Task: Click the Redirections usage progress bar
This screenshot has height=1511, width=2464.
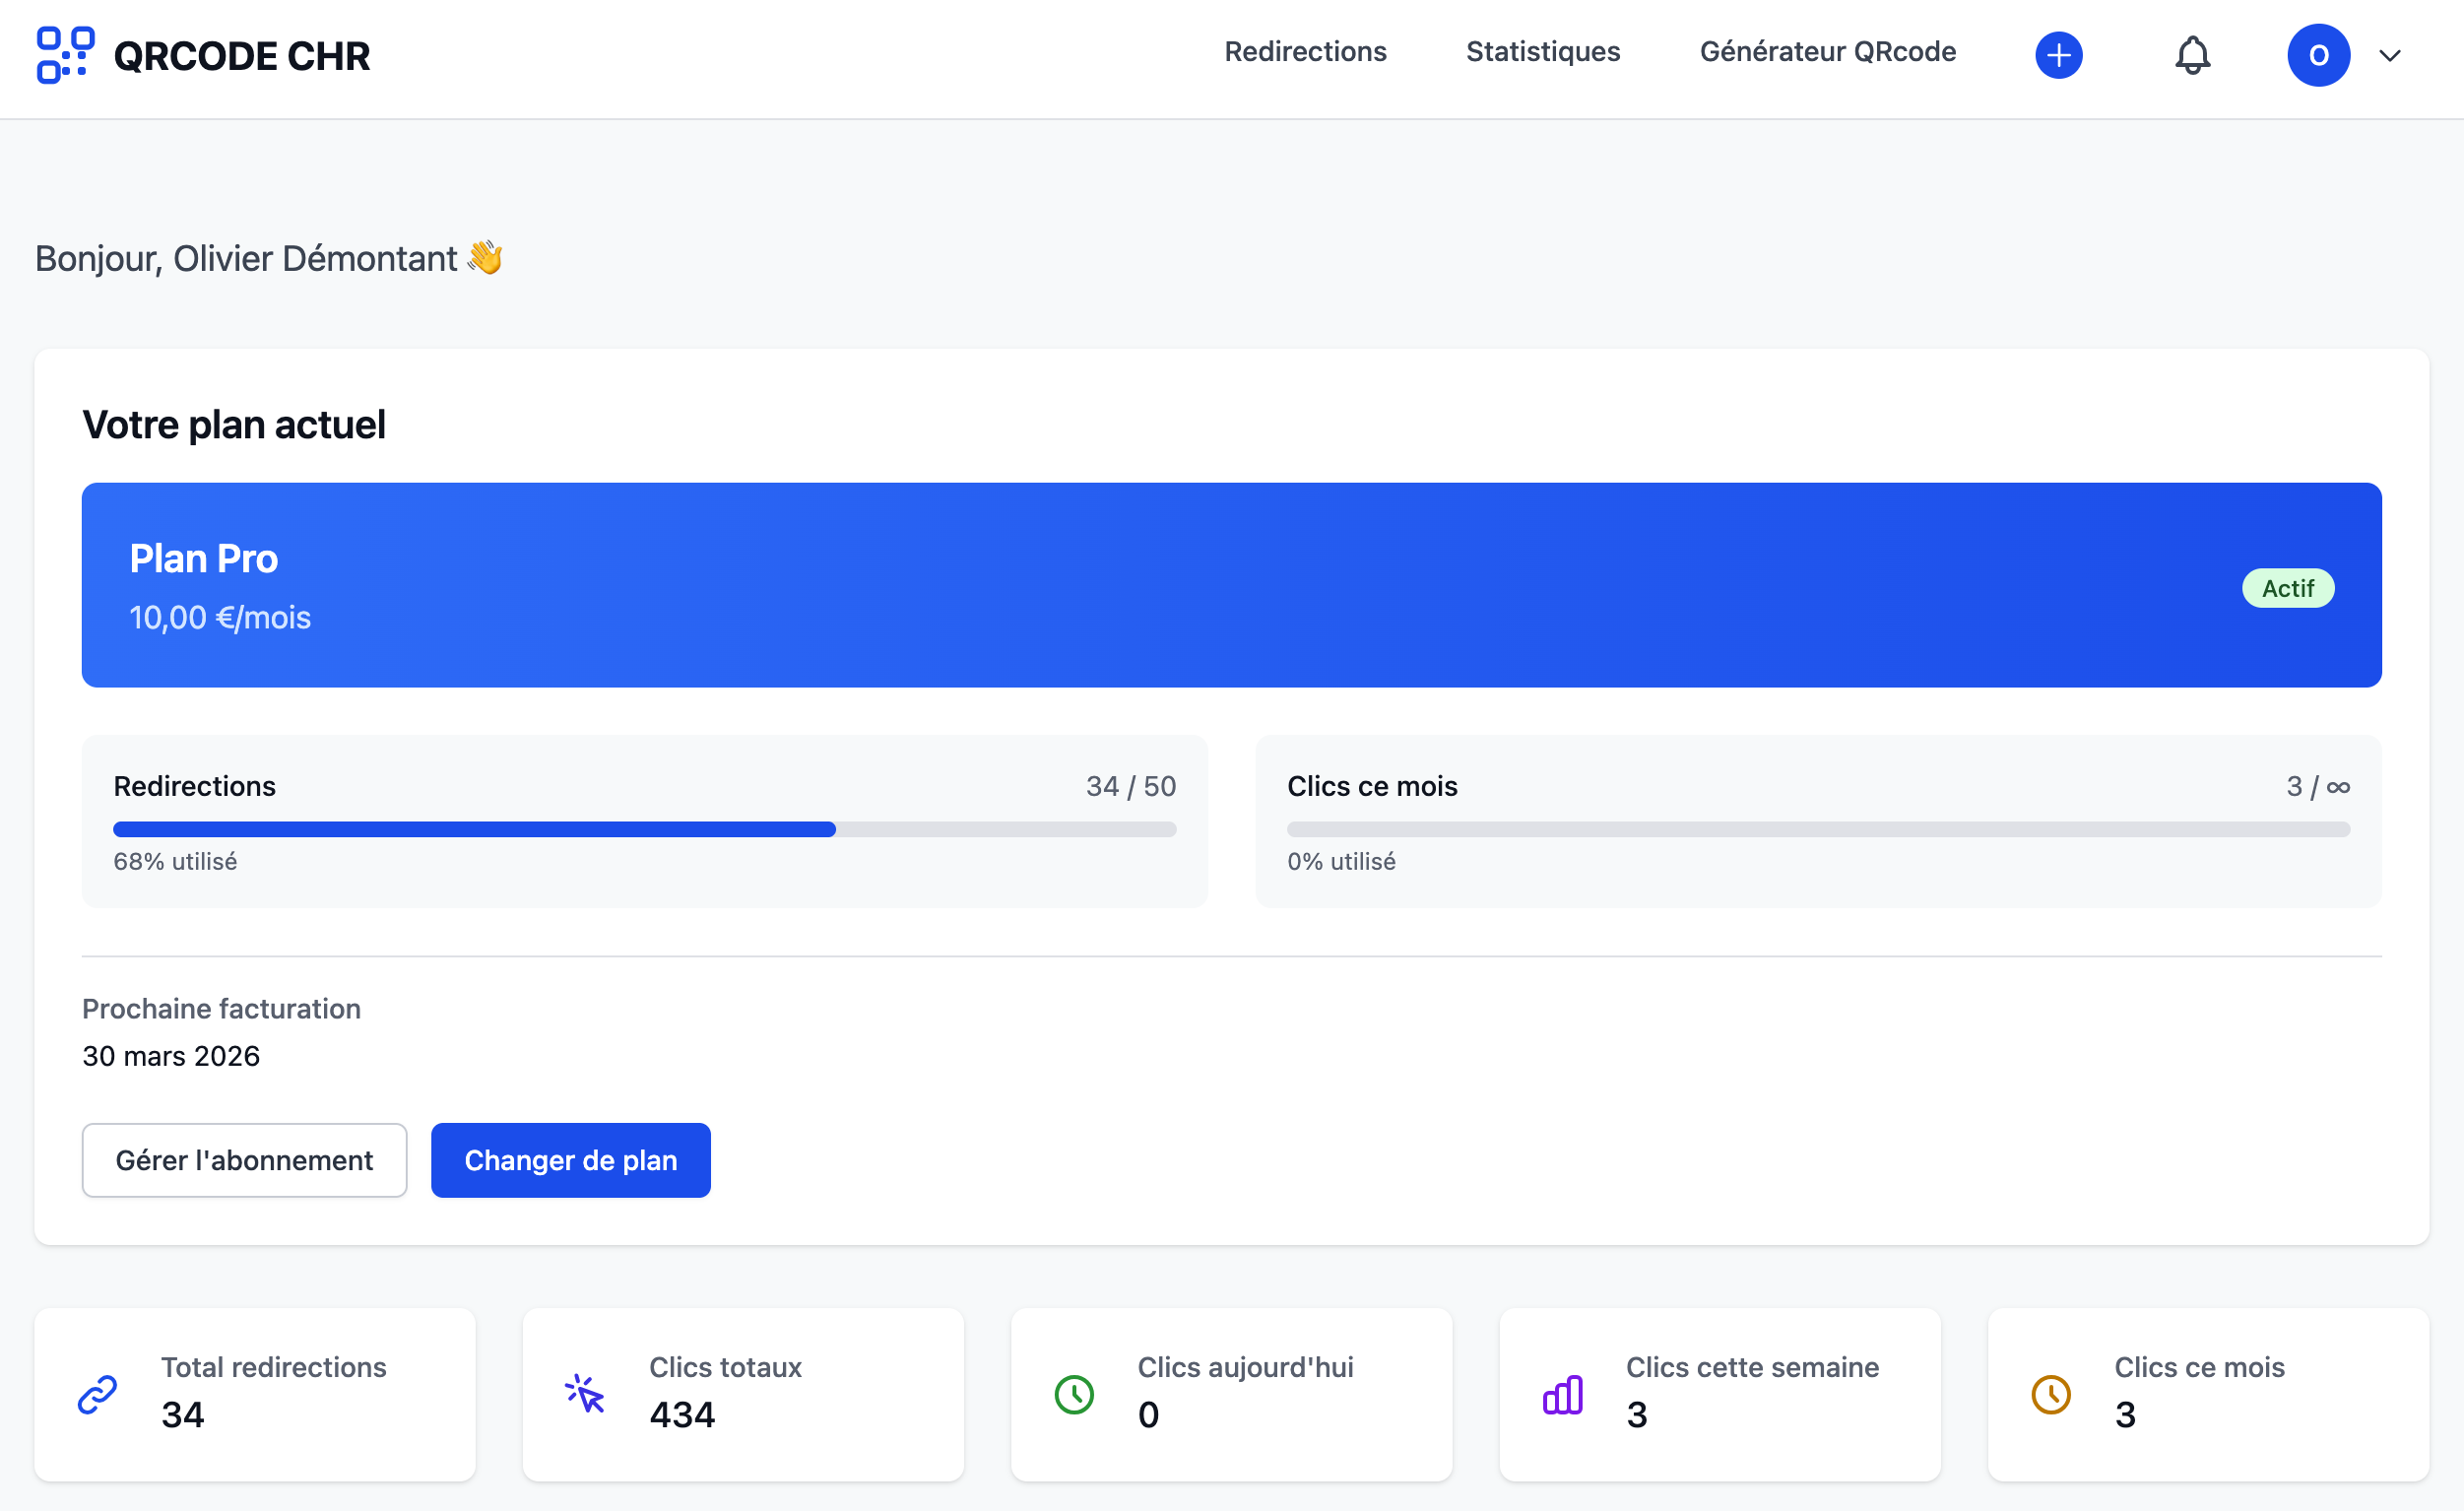Action: tap(644, 828)
